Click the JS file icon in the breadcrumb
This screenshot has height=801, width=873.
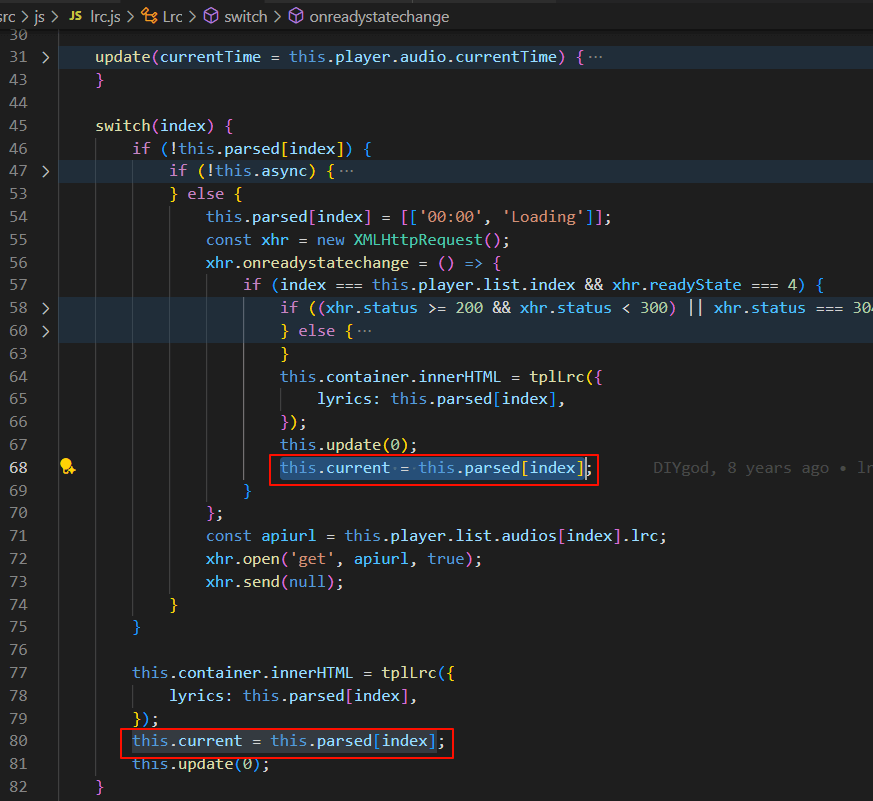(75, 16)
